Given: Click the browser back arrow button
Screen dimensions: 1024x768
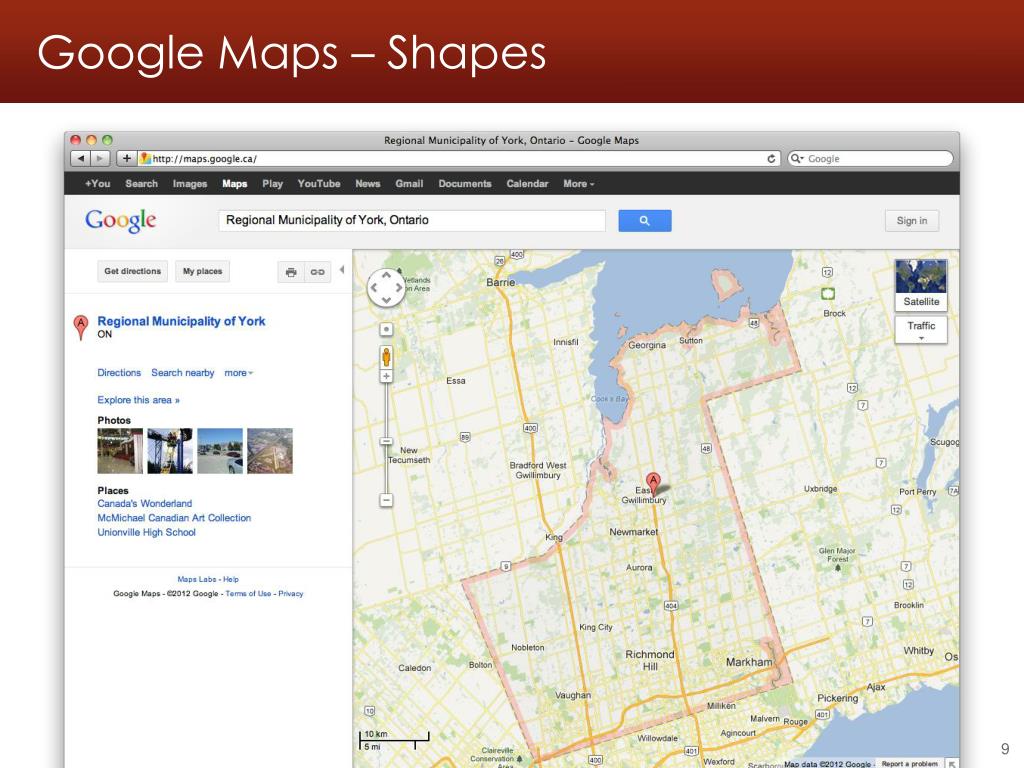Looking at the screenshot, I should [x=80, y=159].
